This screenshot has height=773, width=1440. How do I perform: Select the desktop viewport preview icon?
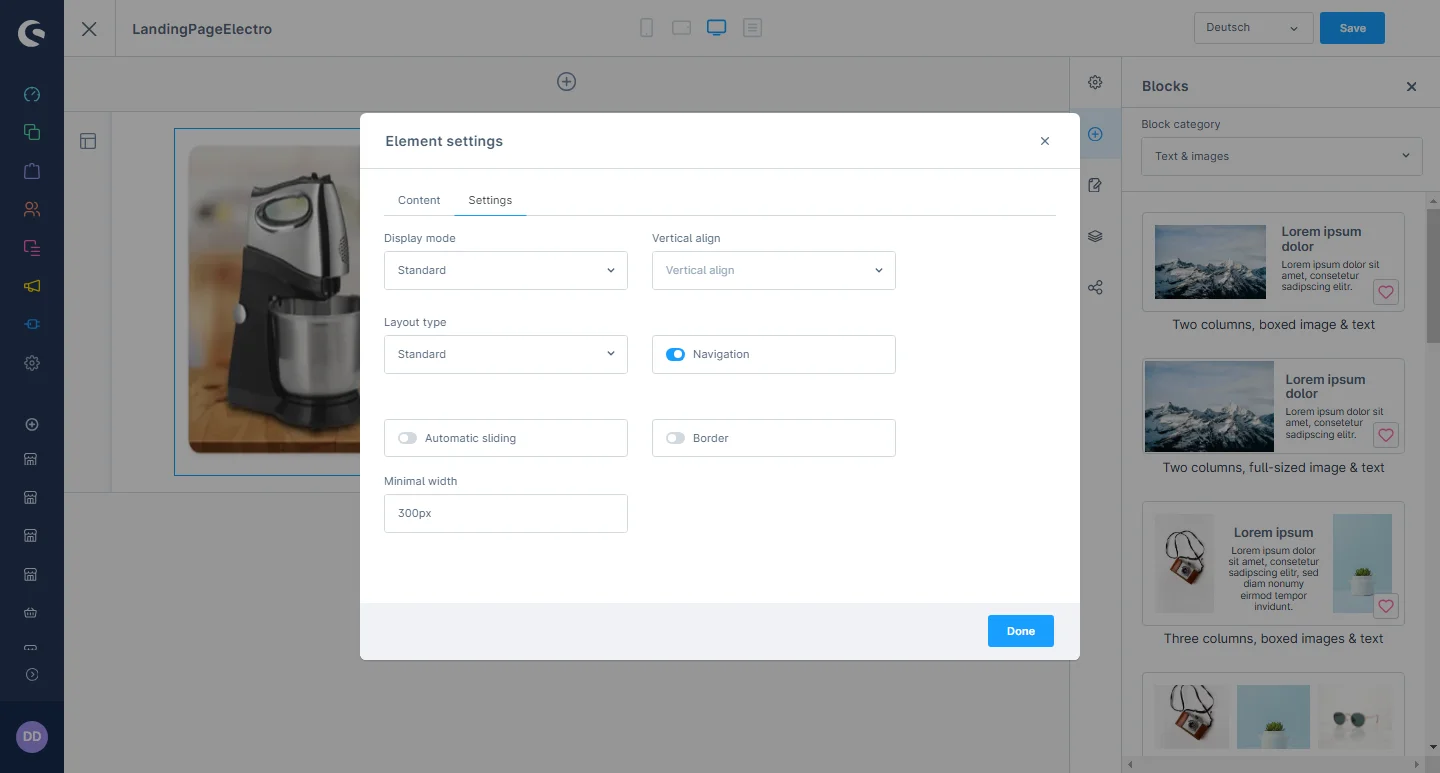pyautogui.click(x=716, y=28)
